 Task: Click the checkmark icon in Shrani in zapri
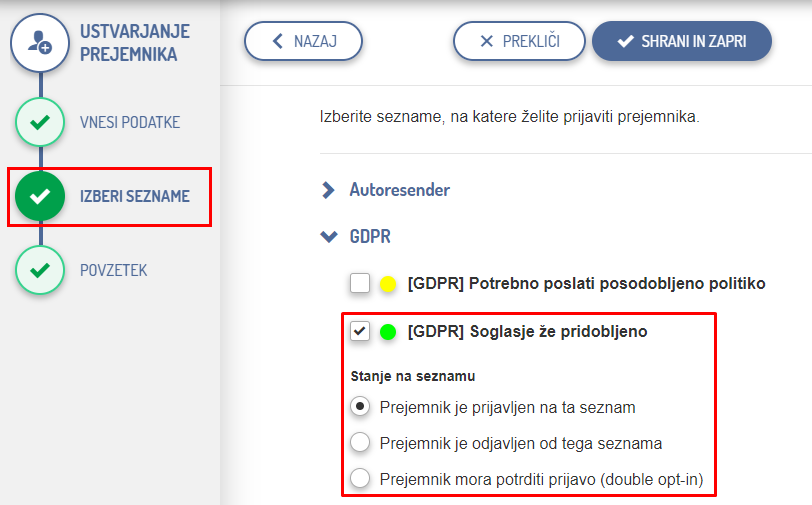tap(626, 41)
